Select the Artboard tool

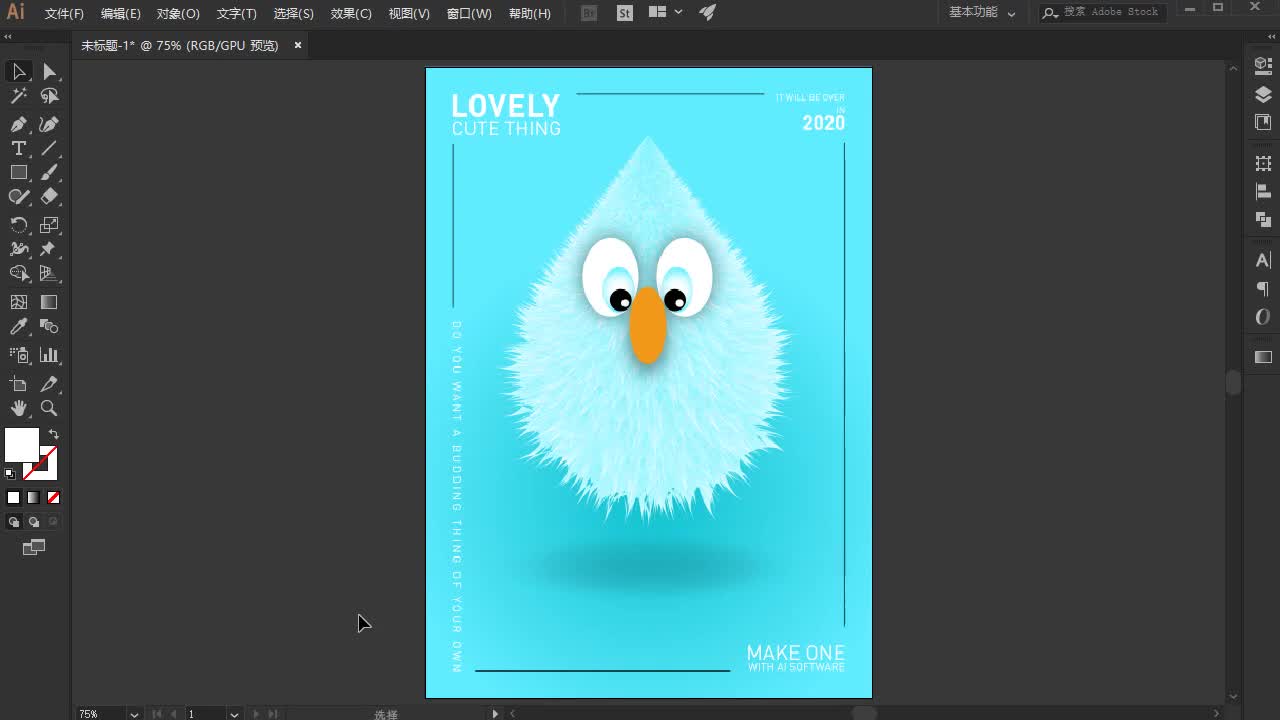19,384
